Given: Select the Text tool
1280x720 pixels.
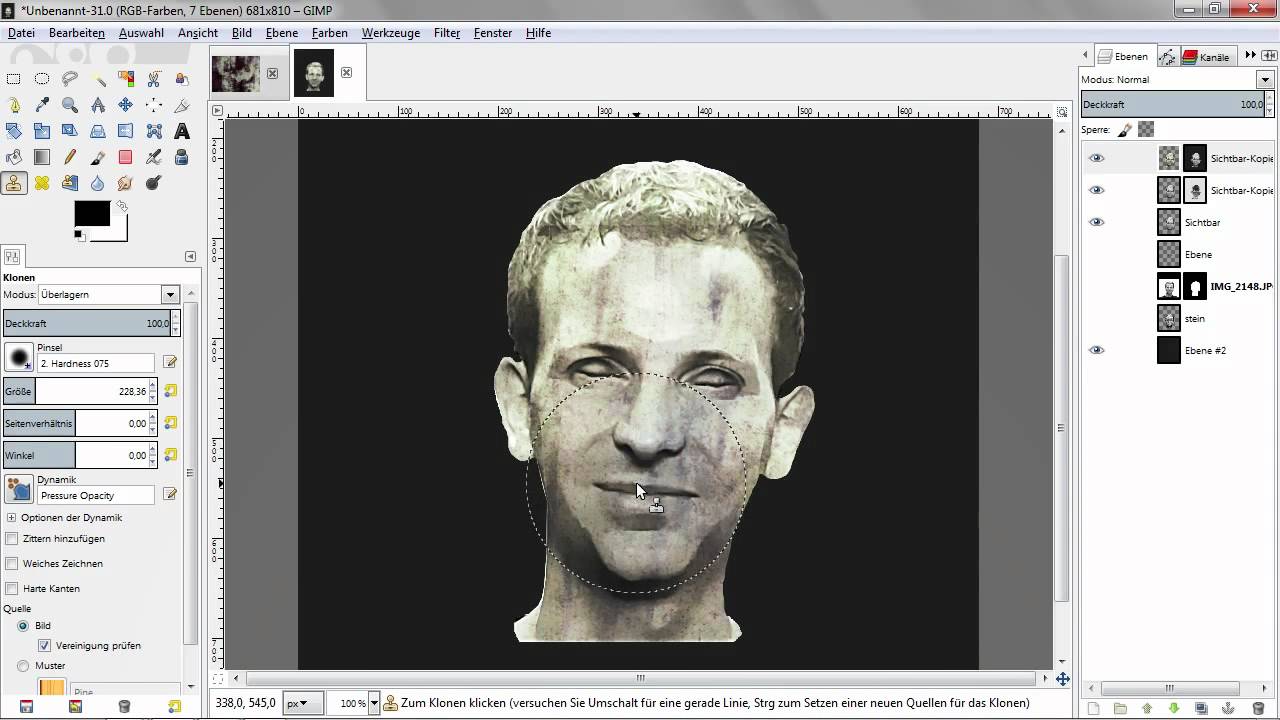Looking at the screenshot, I should (181, 131).
